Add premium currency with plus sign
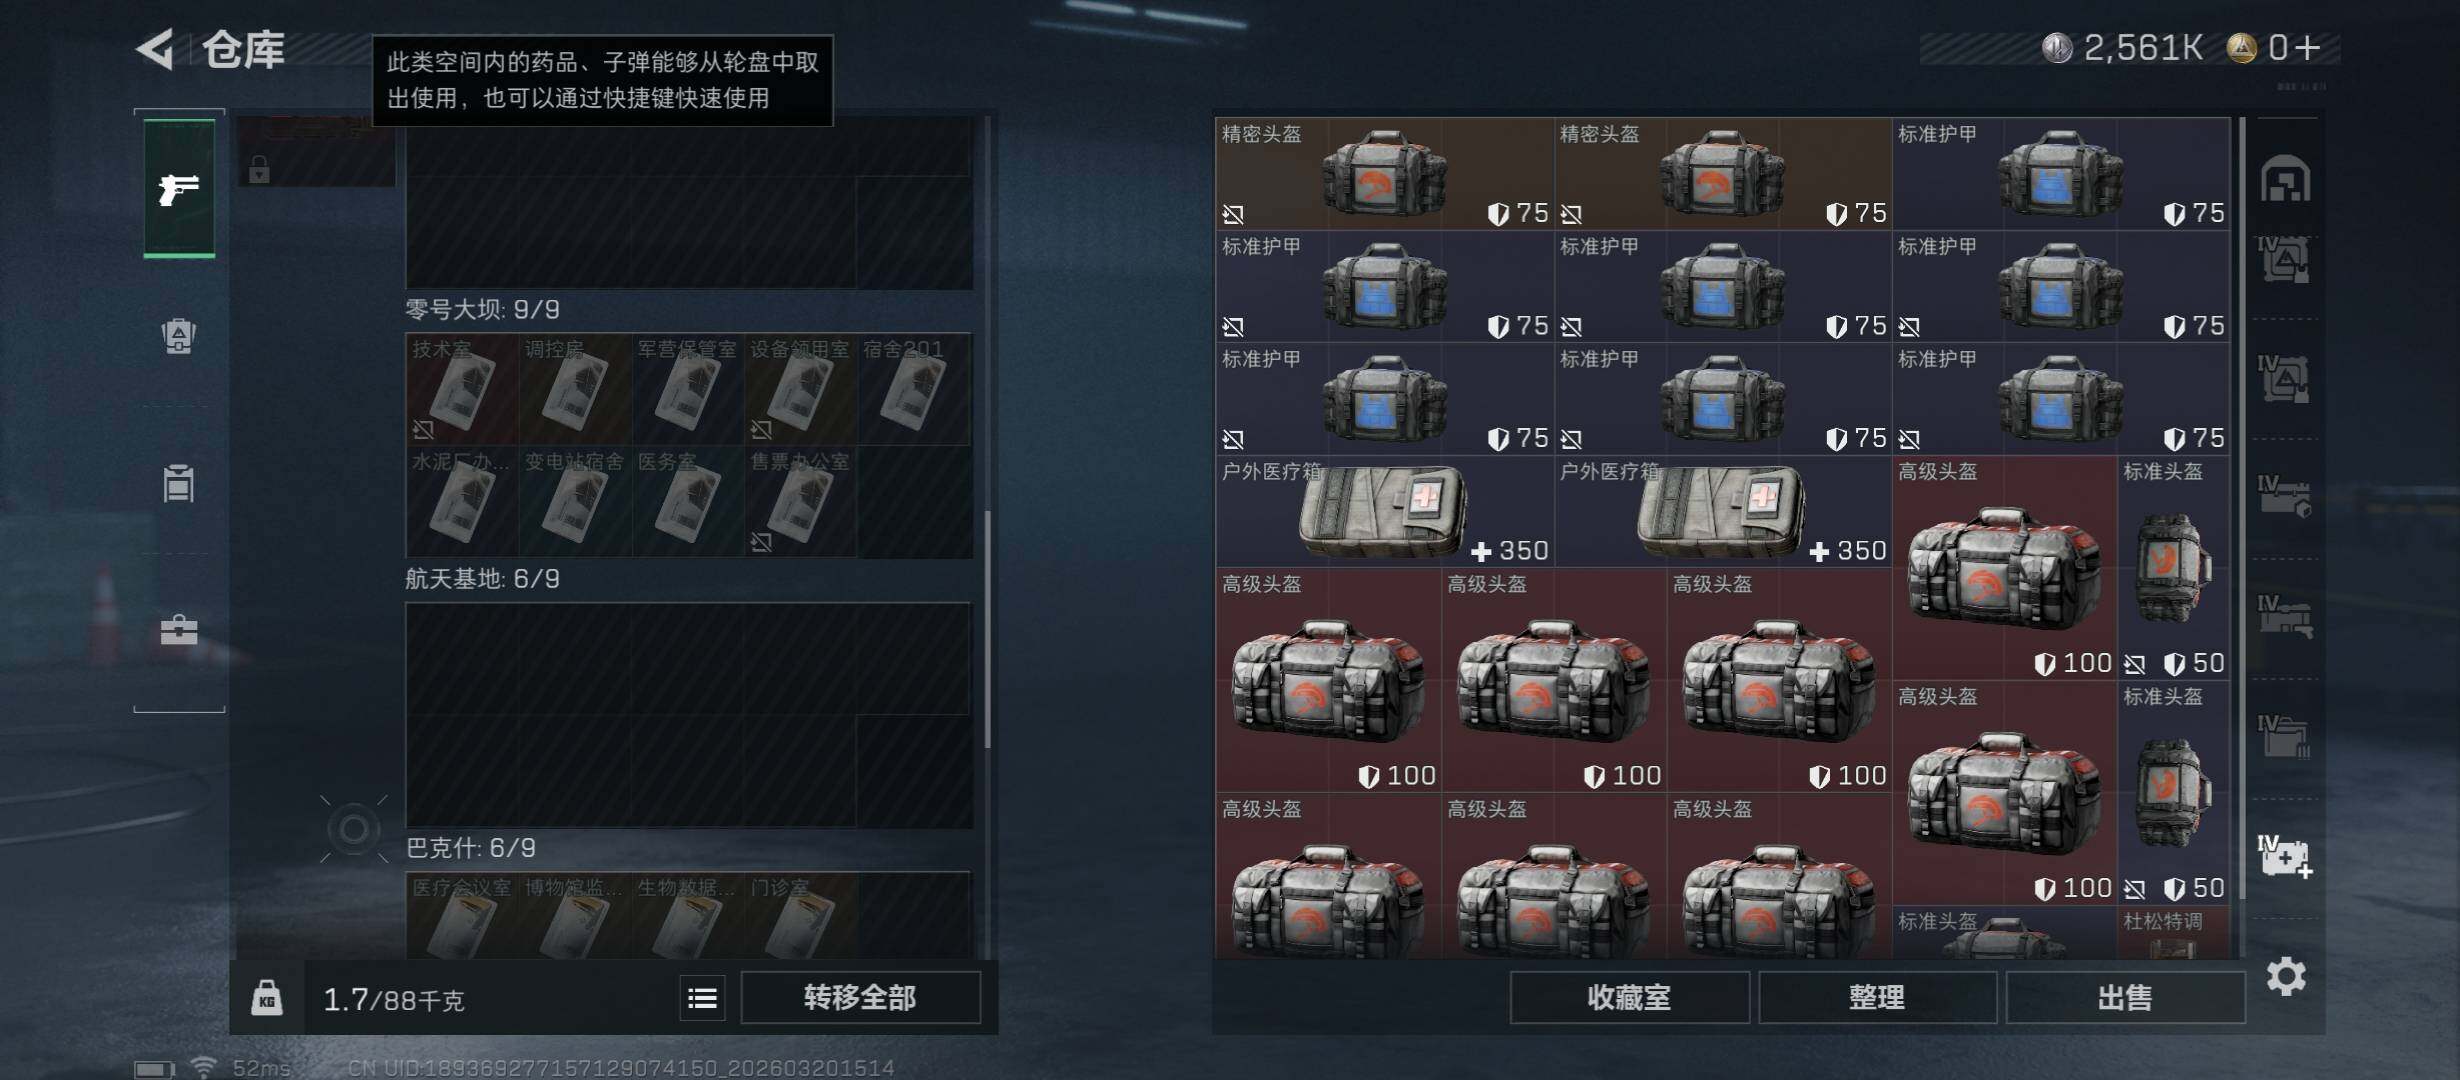Image resolution: width=2460 pixels, height=1080 pixels. [2308, 48]
